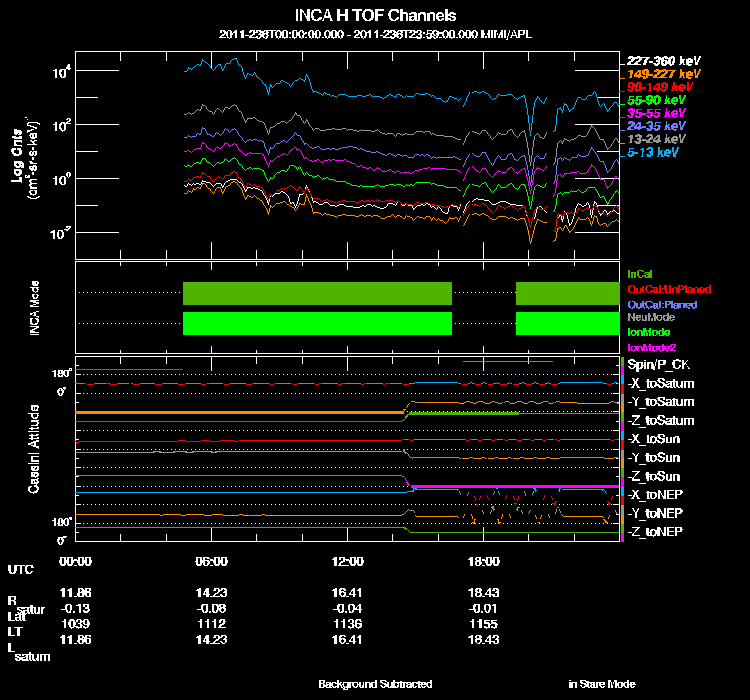Click the InCal mode legend label
750x700 pixels.
point(640,274)
